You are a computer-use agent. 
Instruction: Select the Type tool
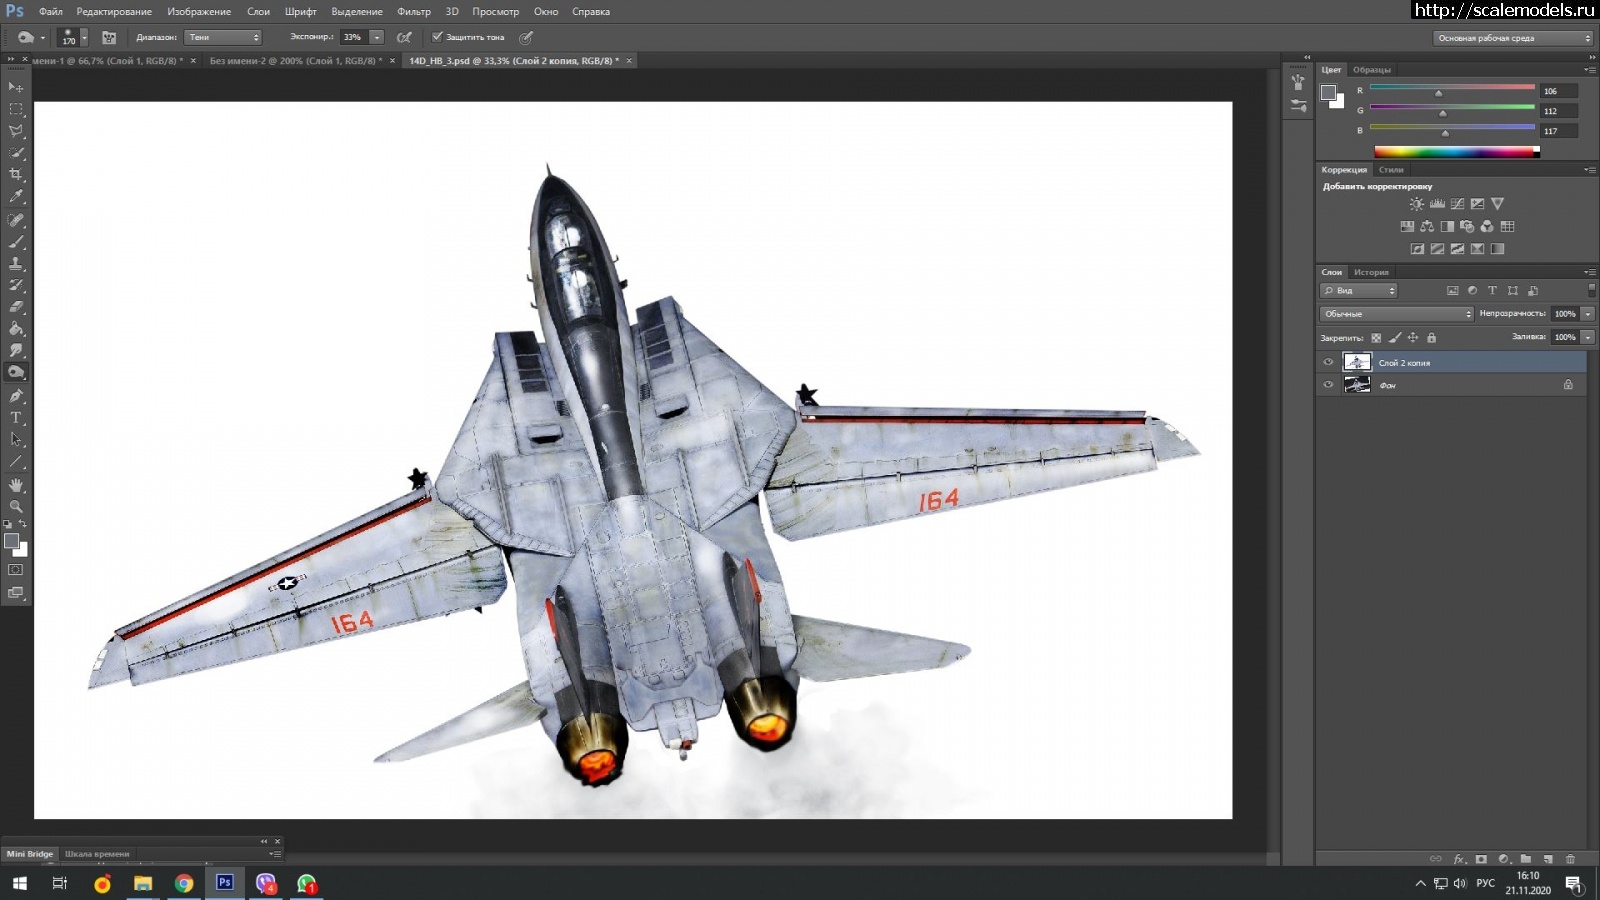[16, 418]
